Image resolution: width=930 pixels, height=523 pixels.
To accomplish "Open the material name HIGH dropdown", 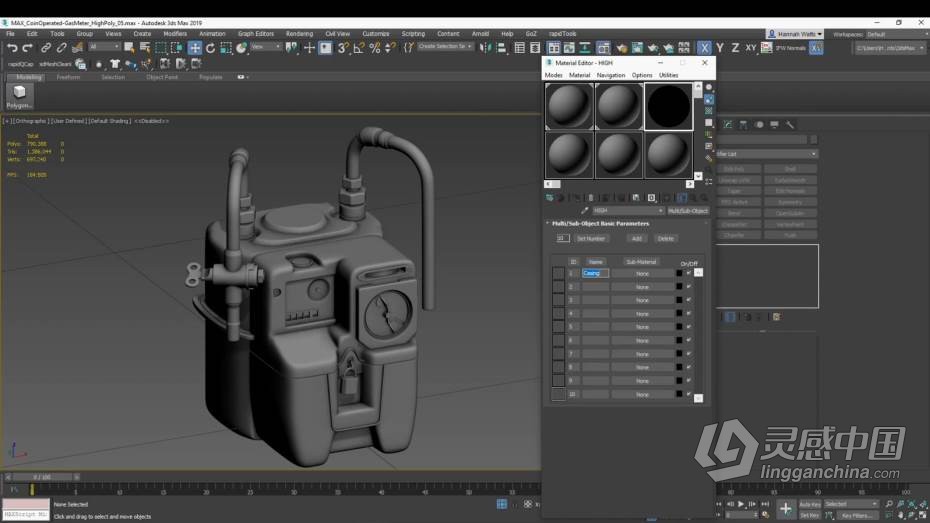I will point(628,211).
